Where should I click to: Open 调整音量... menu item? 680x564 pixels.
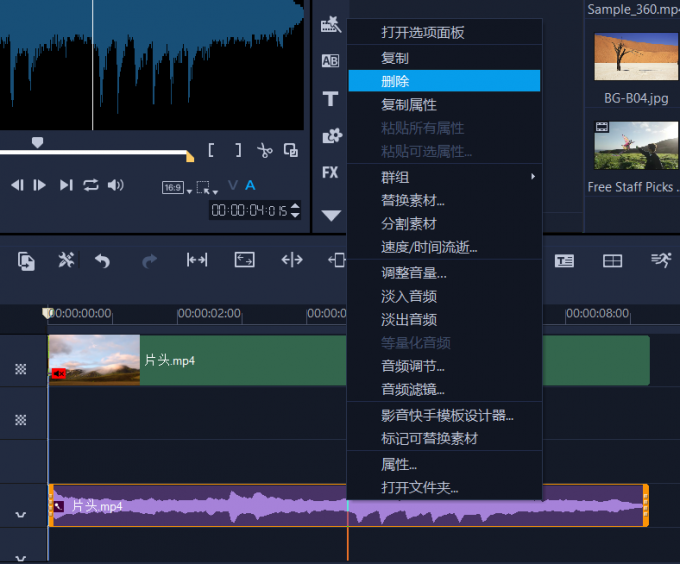coord(445,273)
